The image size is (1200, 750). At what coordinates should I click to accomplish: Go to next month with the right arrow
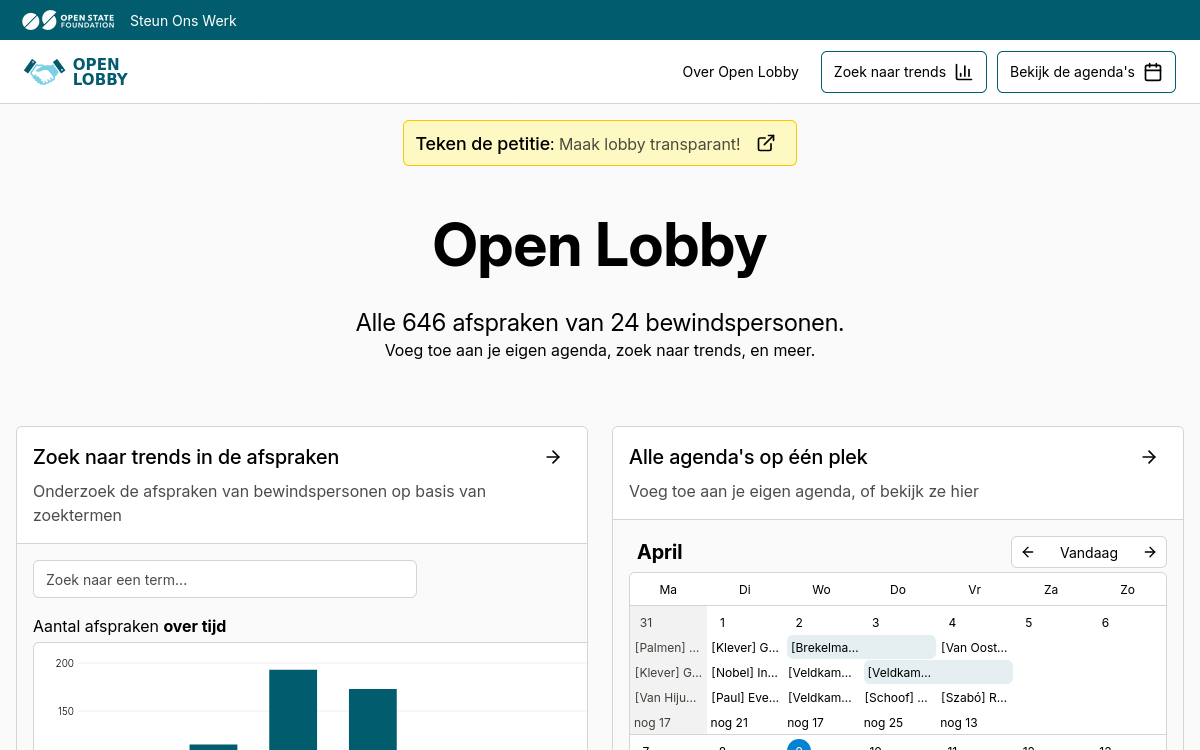tap(1149, 552)
